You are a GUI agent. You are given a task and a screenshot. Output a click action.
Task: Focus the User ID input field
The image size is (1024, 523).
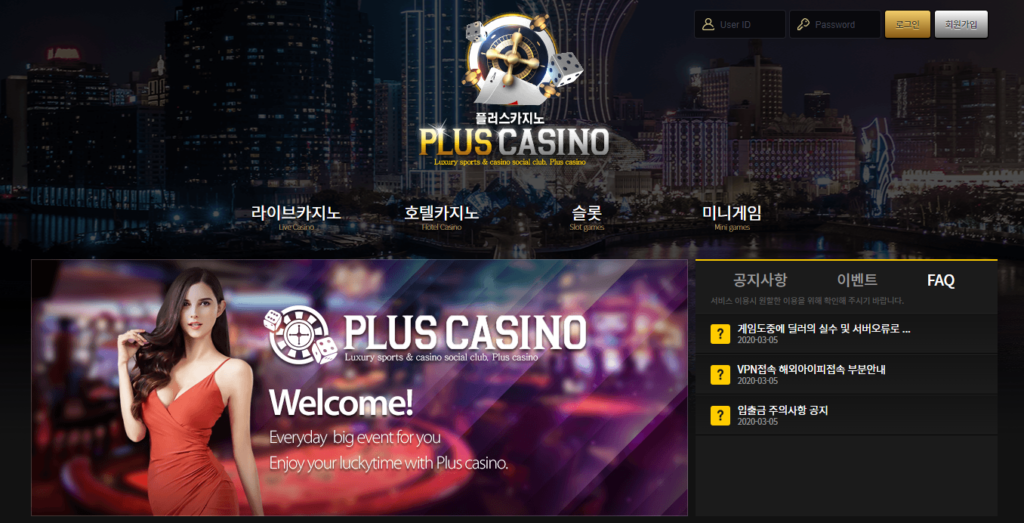tap(740, 24)
